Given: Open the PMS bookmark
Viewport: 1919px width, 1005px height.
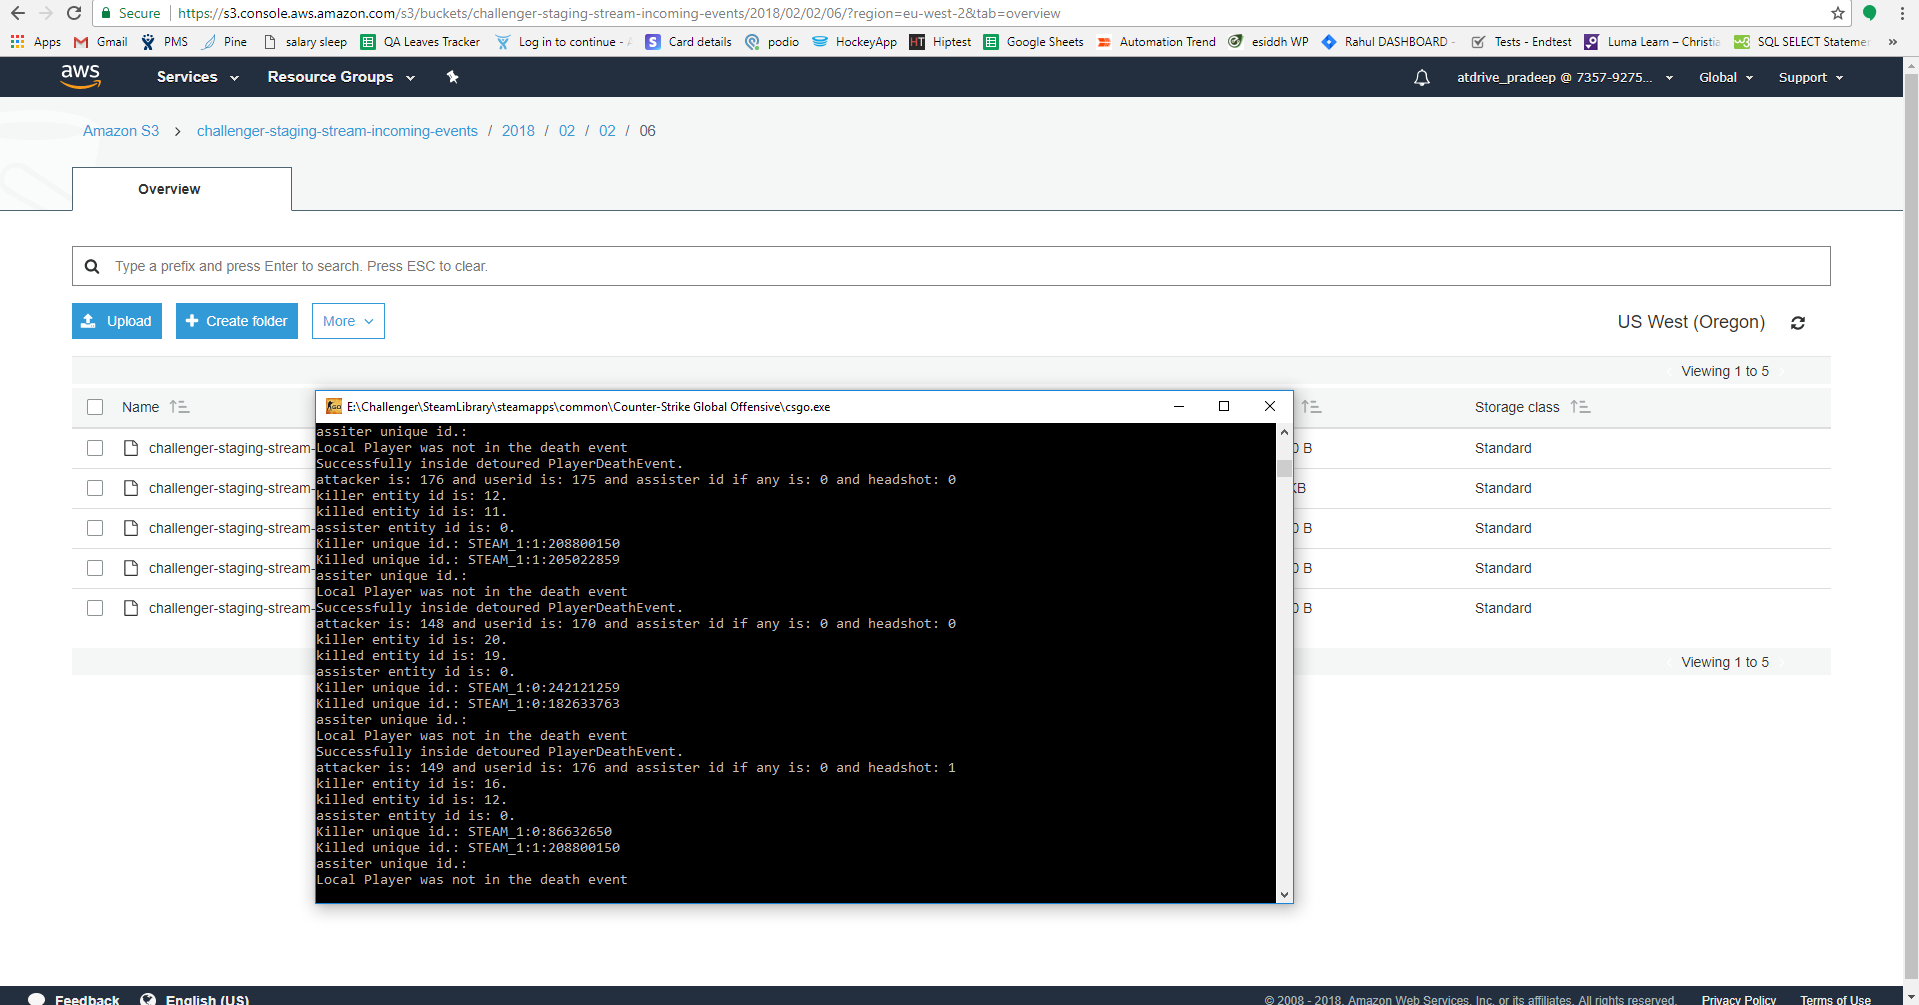Looking at the screenshot, I should [x=165, y=42].
